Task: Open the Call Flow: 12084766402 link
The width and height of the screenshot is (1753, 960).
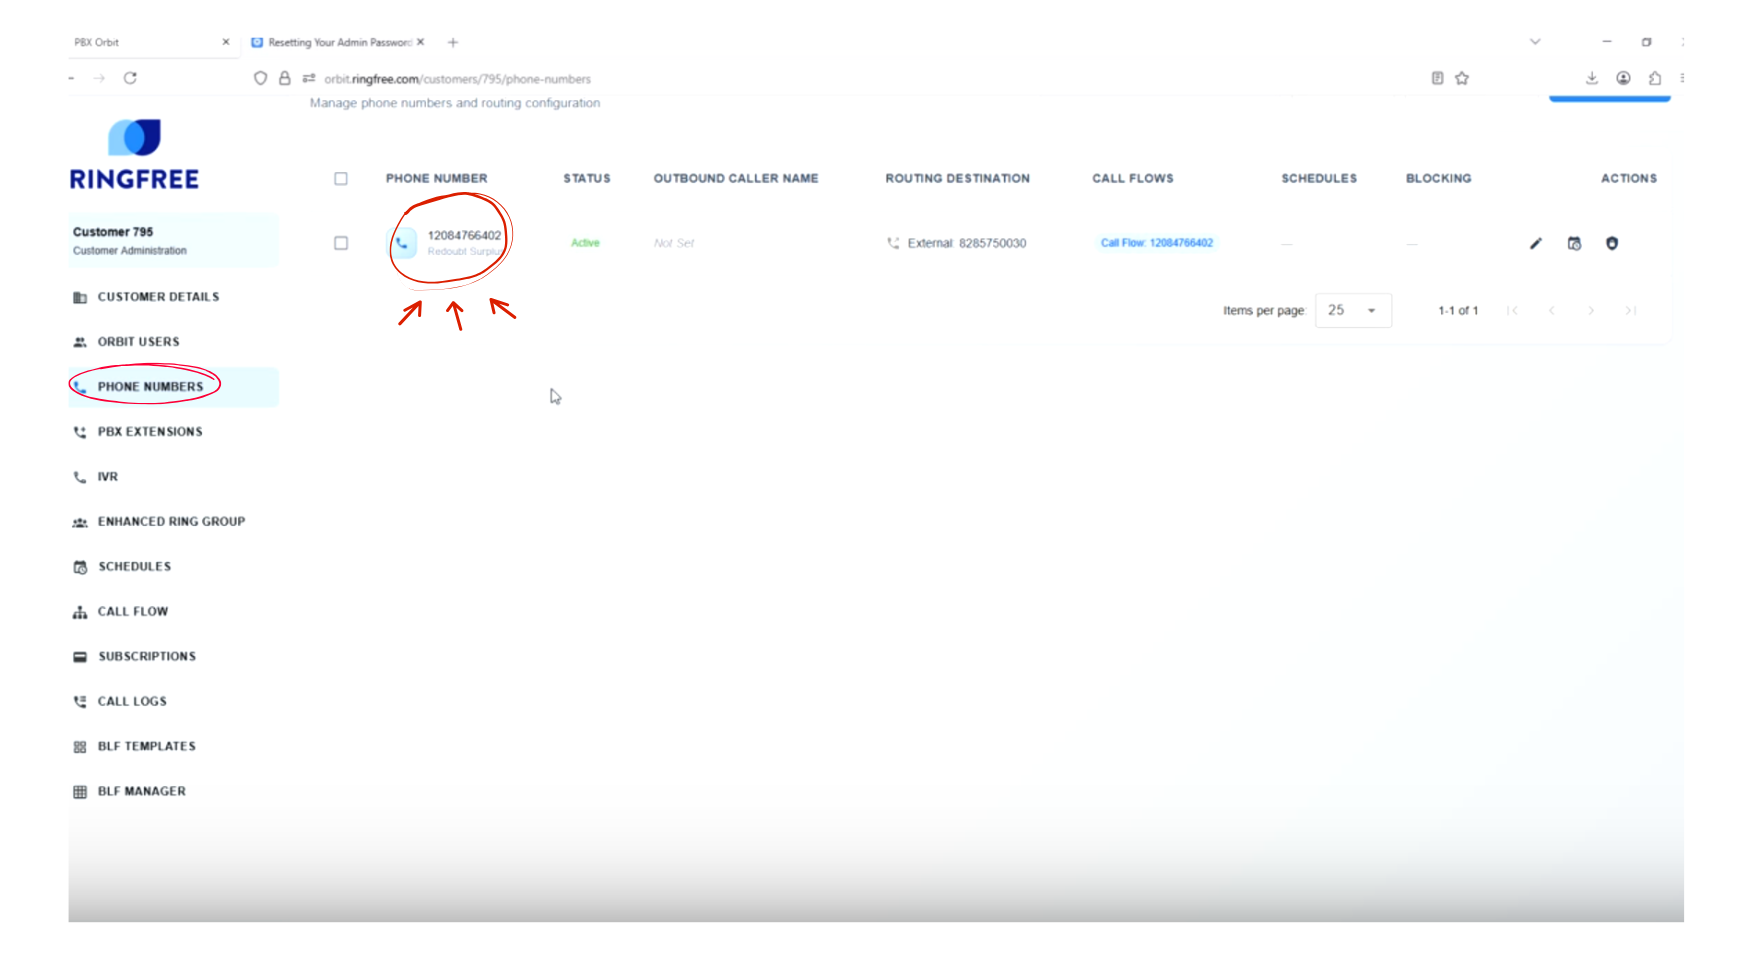Action: click(x=1156, y=243)
